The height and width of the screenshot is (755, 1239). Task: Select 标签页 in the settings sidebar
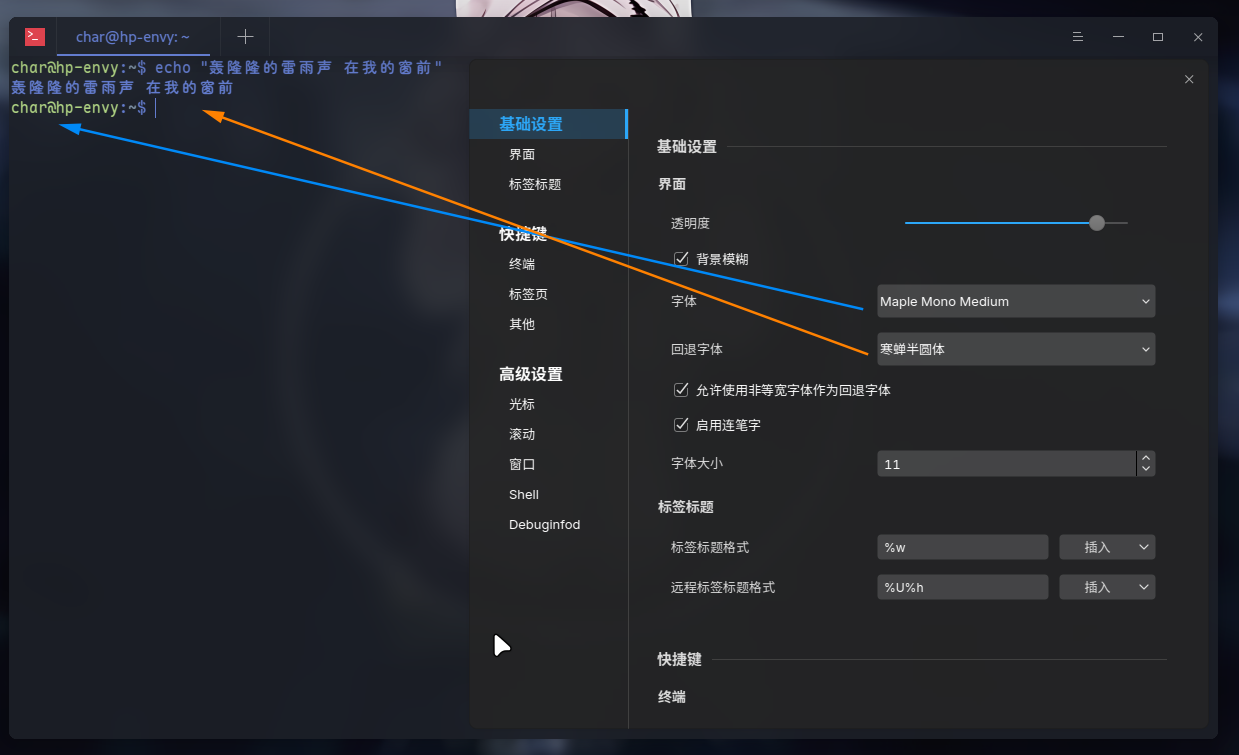click(528, 294)
